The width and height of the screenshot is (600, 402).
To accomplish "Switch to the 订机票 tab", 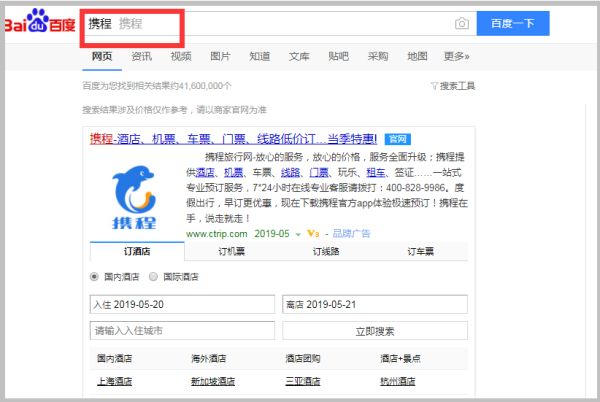I will [x=231, y=252].
